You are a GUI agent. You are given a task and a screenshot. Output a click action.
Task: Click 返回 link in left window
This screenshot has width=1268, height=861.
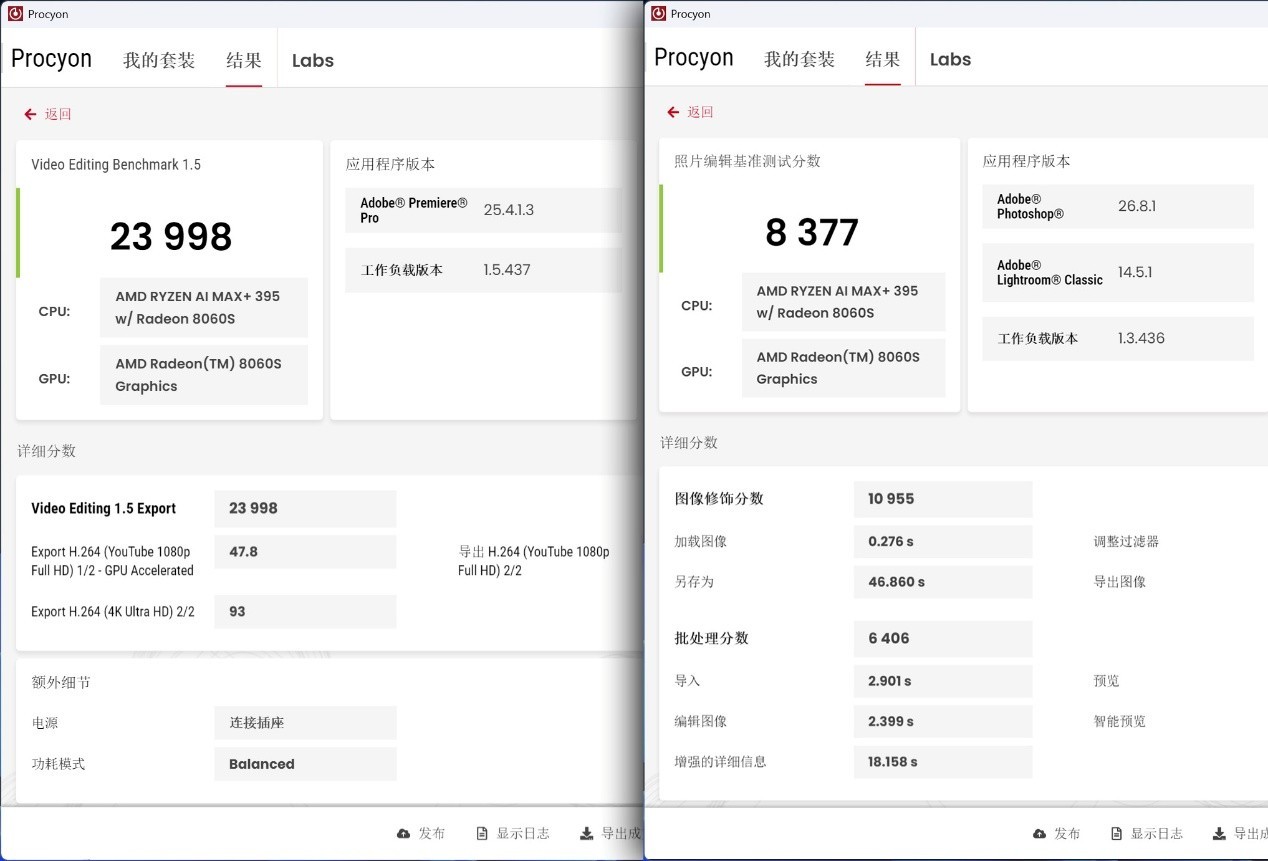click(58, 114)
